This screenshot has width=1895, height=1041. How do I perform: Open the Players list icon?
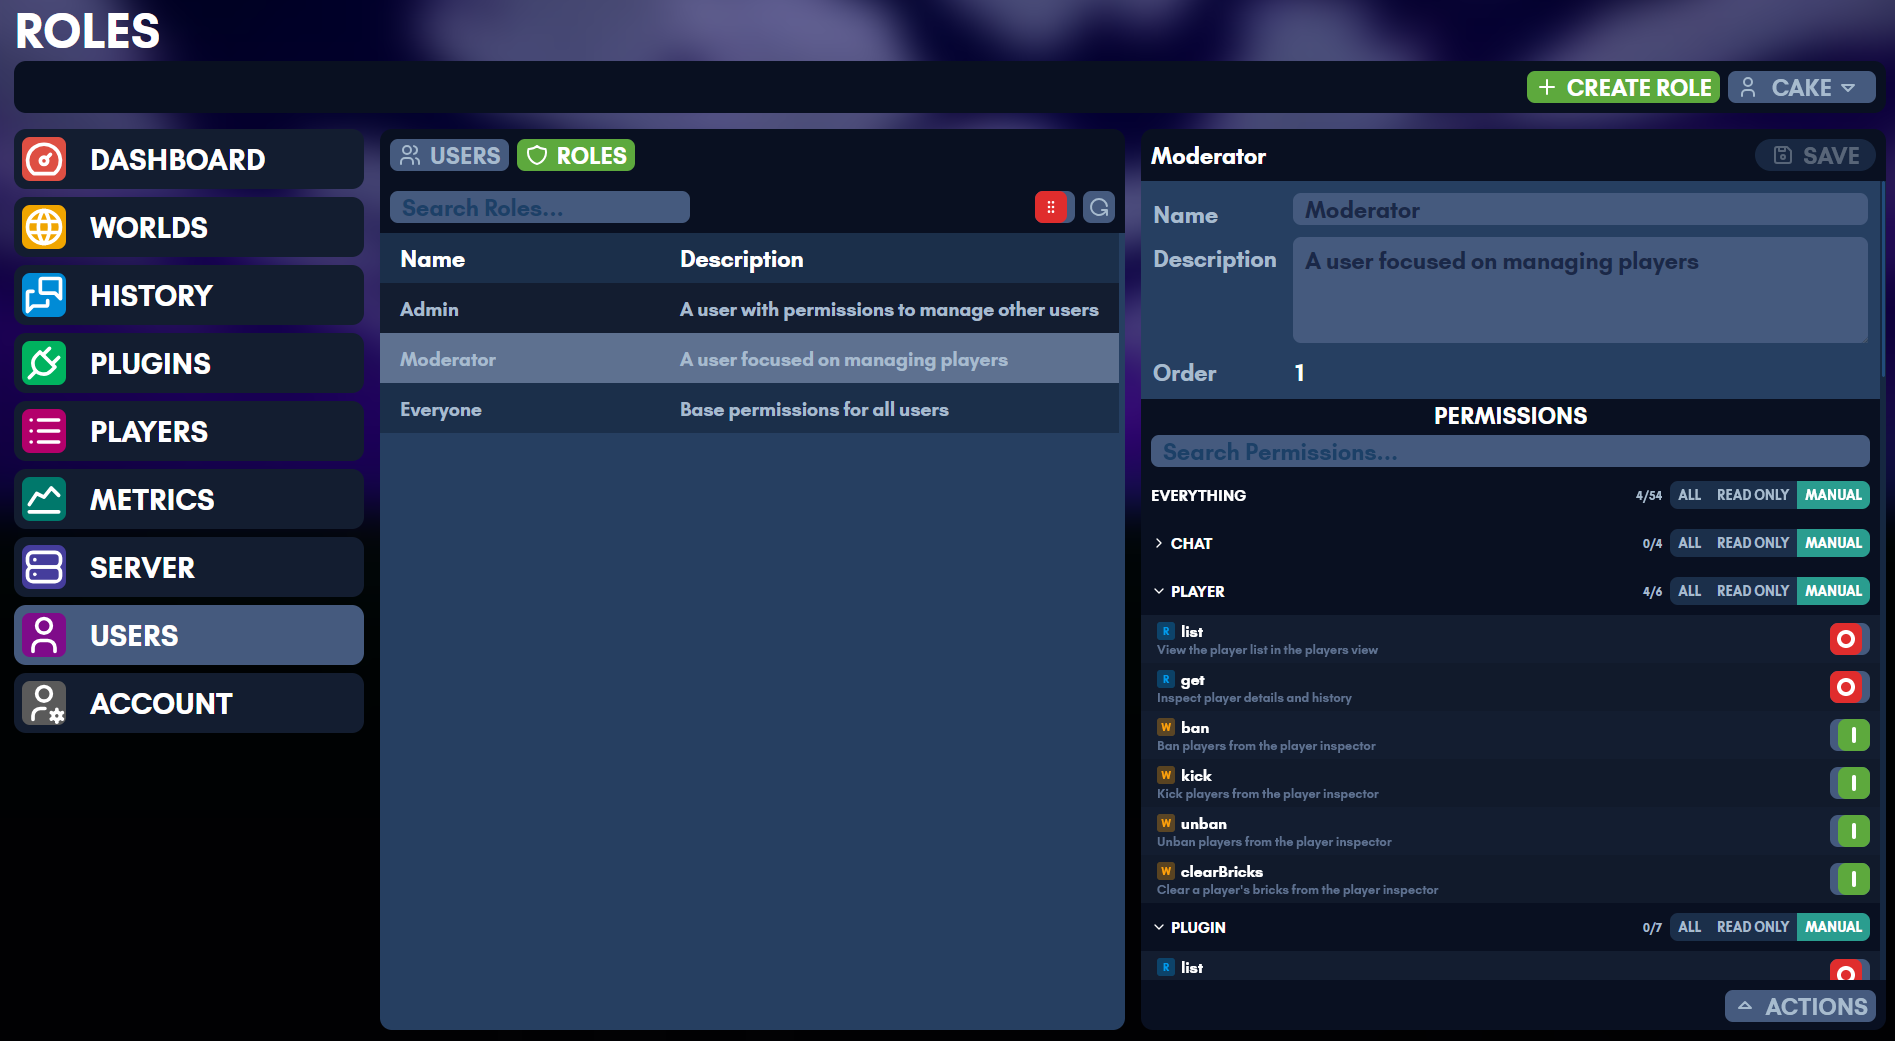pyautogui.click(x=44, y=431)
